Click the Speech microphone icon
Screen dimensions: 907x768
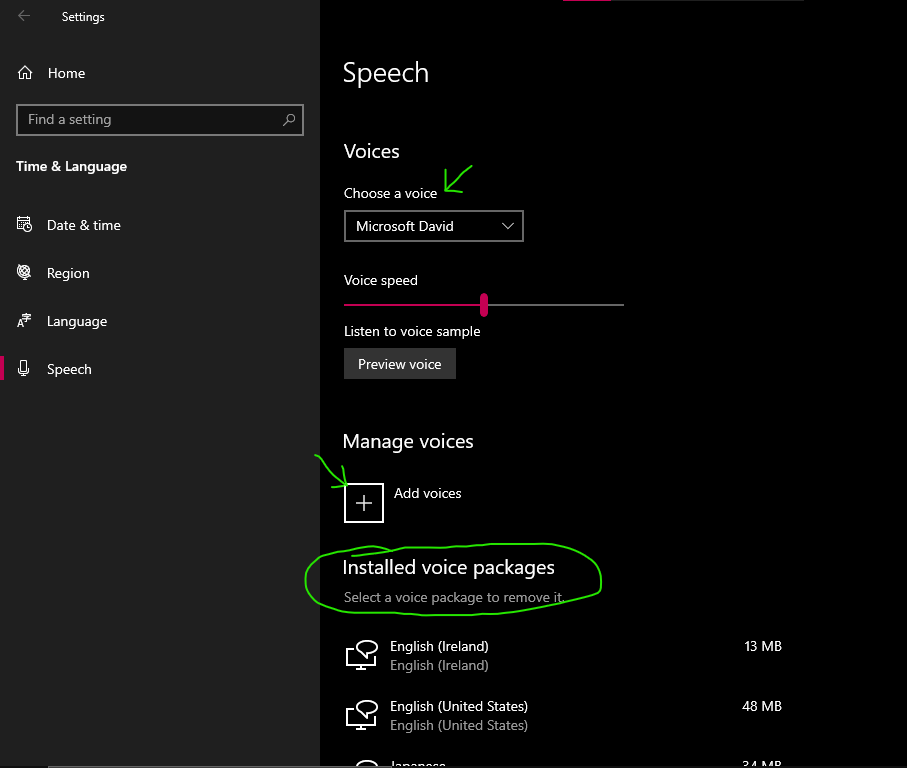point(25,369)
